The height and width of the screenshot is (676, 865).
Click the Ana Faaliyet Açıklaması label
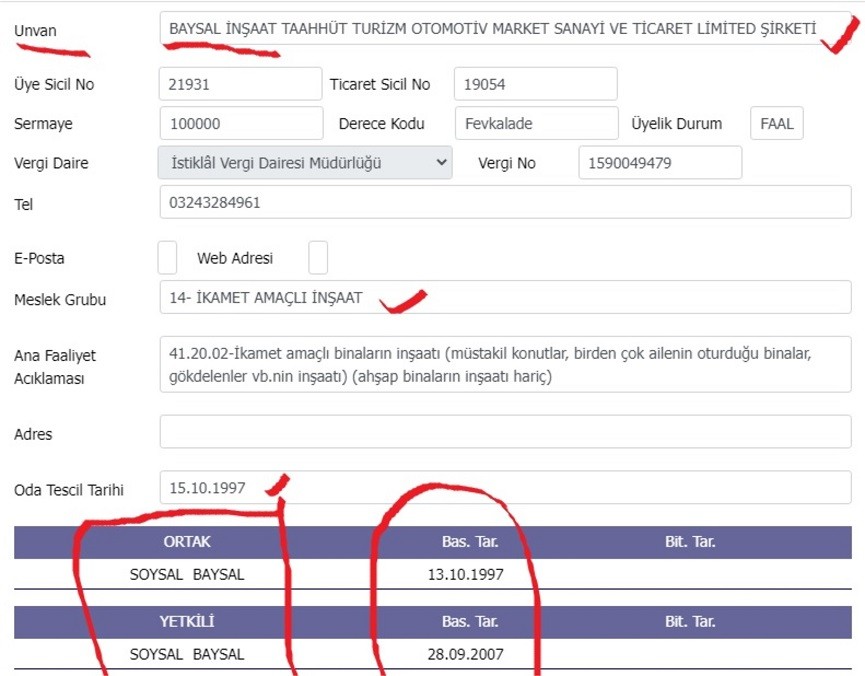pyautogui.click(x=55, y=367)
